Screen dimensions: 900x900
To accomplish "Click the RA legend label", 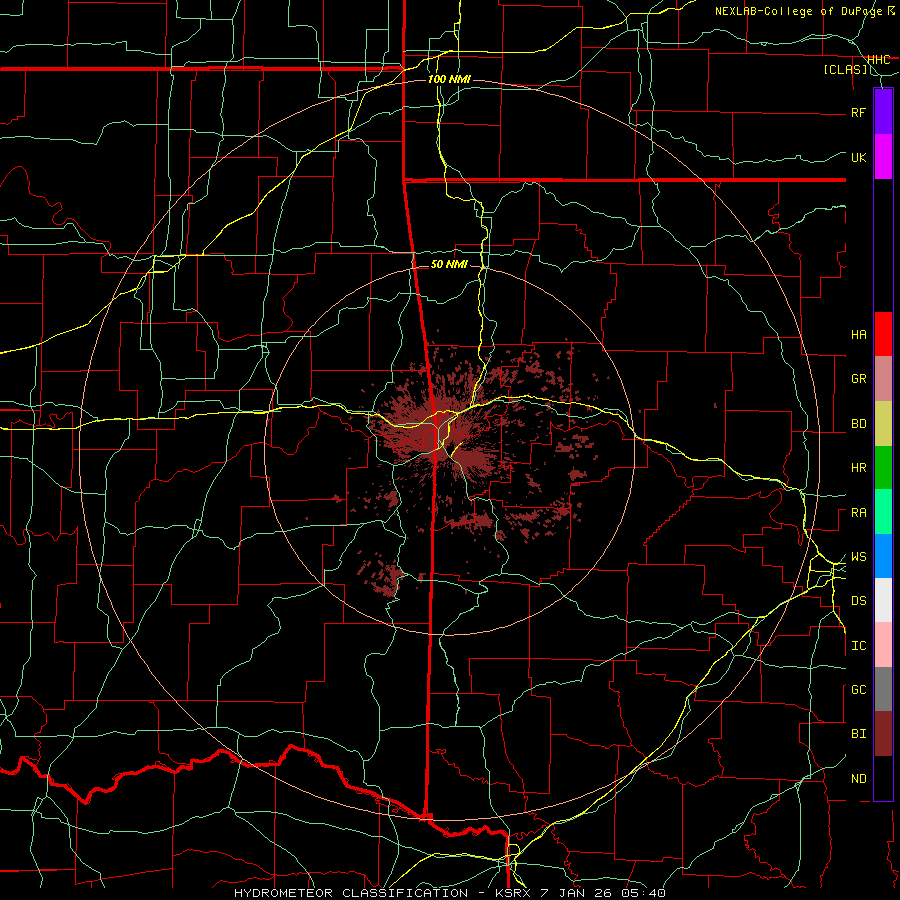I will (858, 513).
